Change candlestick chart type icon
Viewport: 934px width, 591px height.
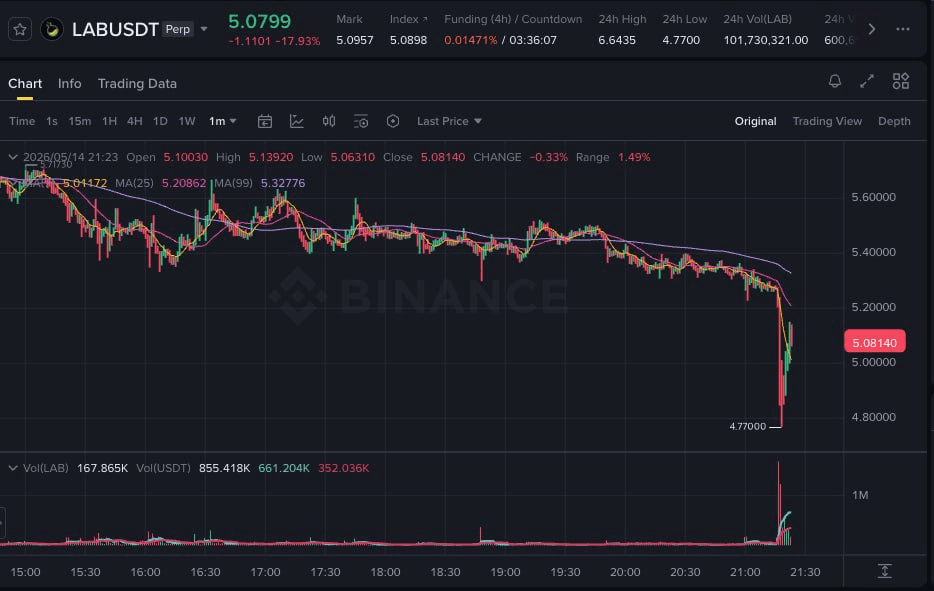point(329,122)
